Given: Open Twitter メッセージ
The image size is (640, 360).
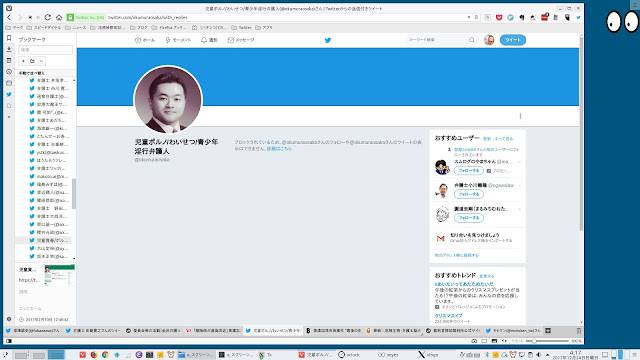Looking at the screenshot, I should [x=241, y=40].
